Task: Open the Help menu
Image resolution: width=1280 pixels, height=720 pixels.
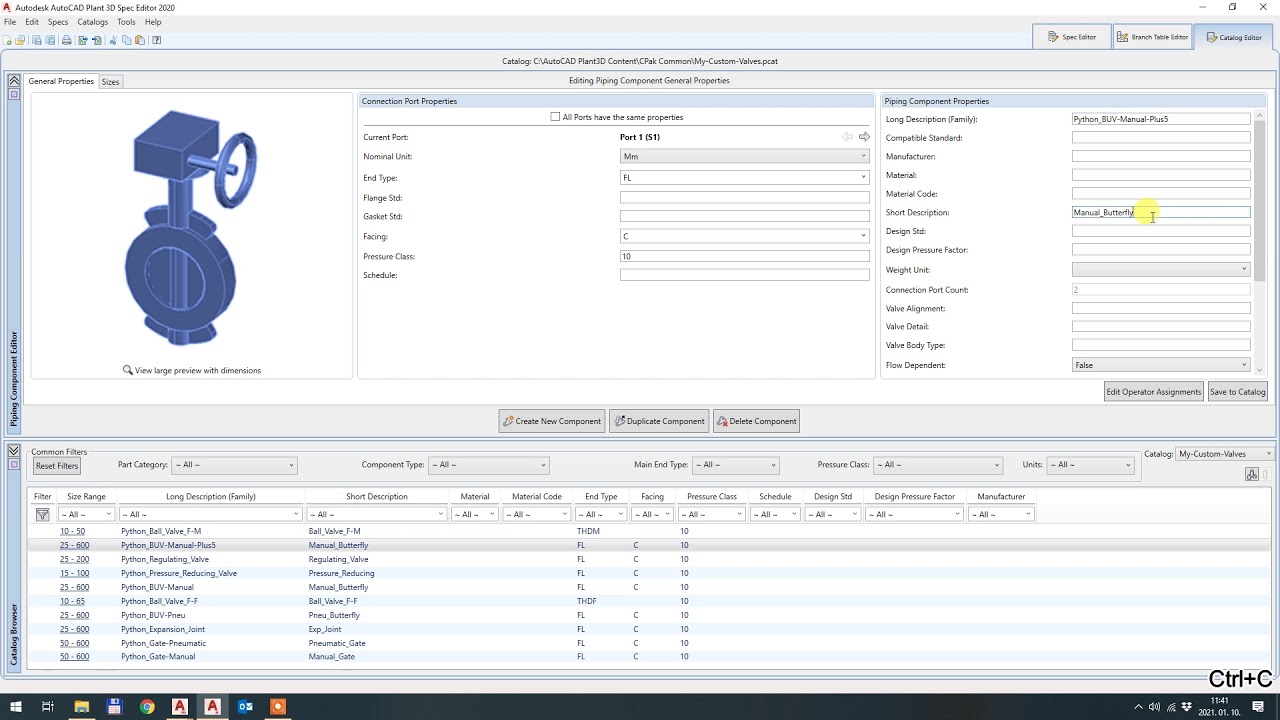Action: (153, 22)
